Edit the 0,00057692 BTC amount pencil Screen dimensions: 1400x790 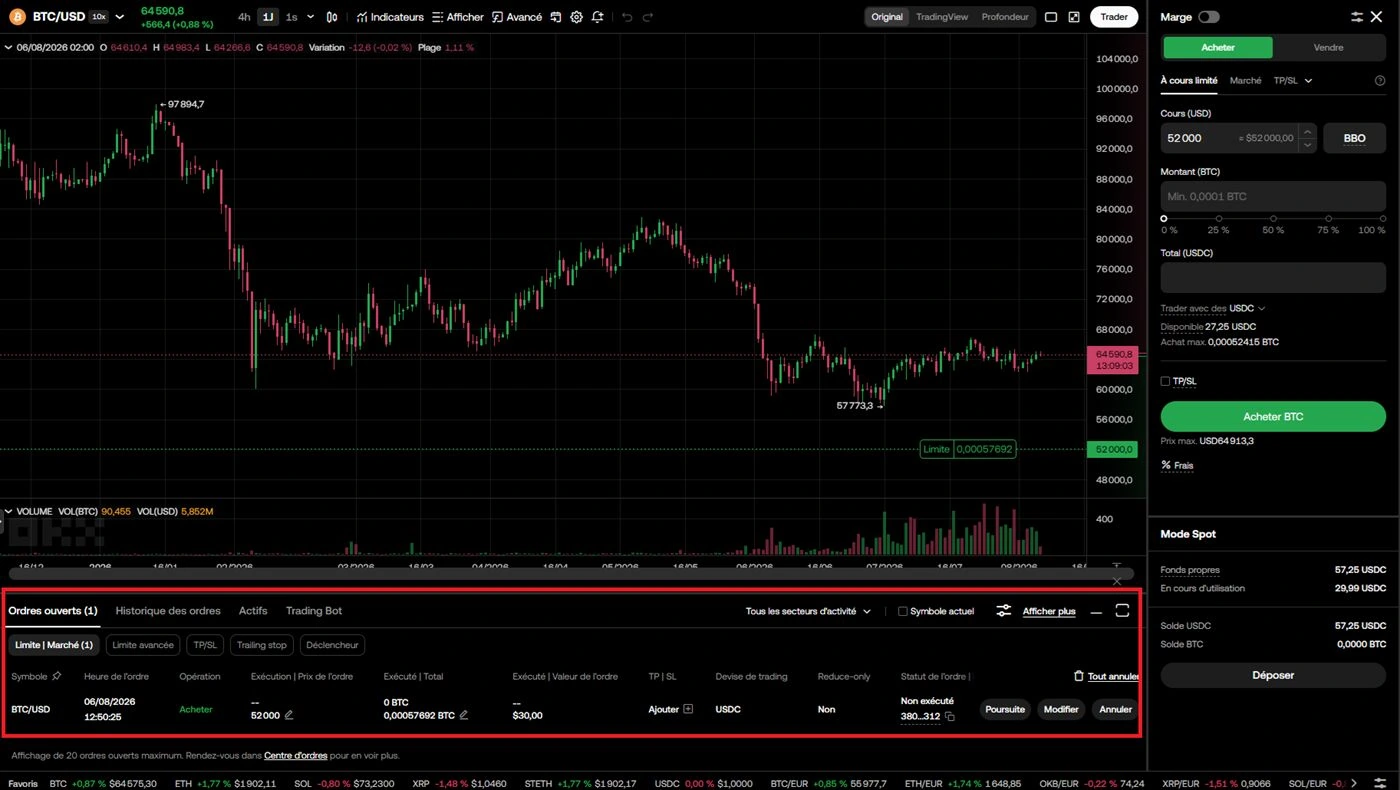tap(464, 715)
